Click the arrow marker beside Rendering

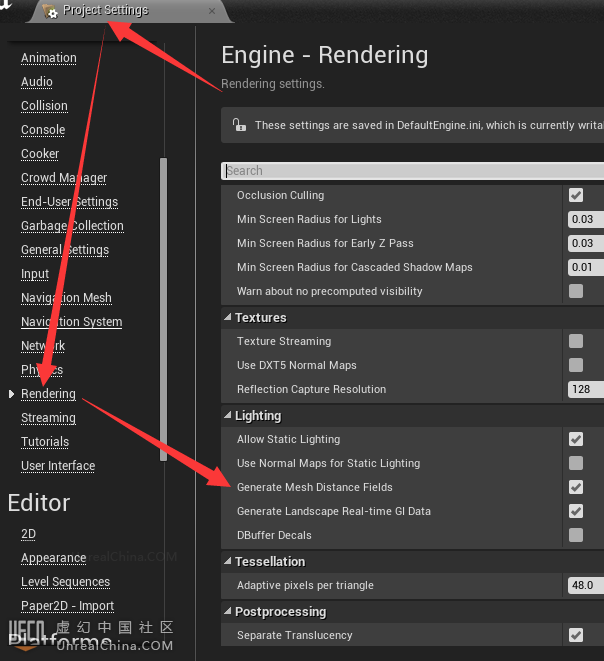(12, 394)
